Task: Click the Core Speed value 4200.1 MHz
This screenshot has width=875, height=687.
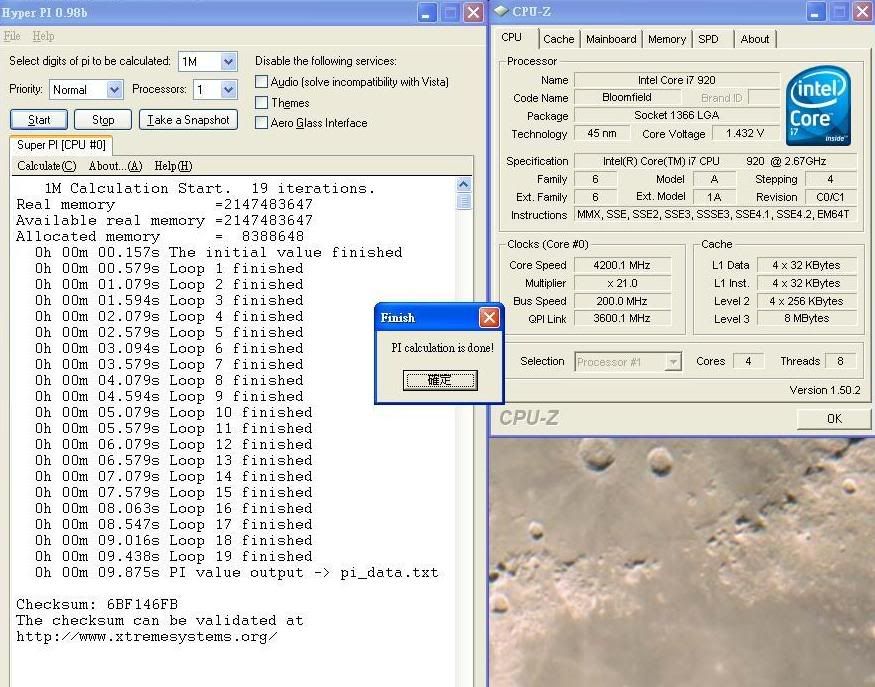Action: tap(622, 265)
